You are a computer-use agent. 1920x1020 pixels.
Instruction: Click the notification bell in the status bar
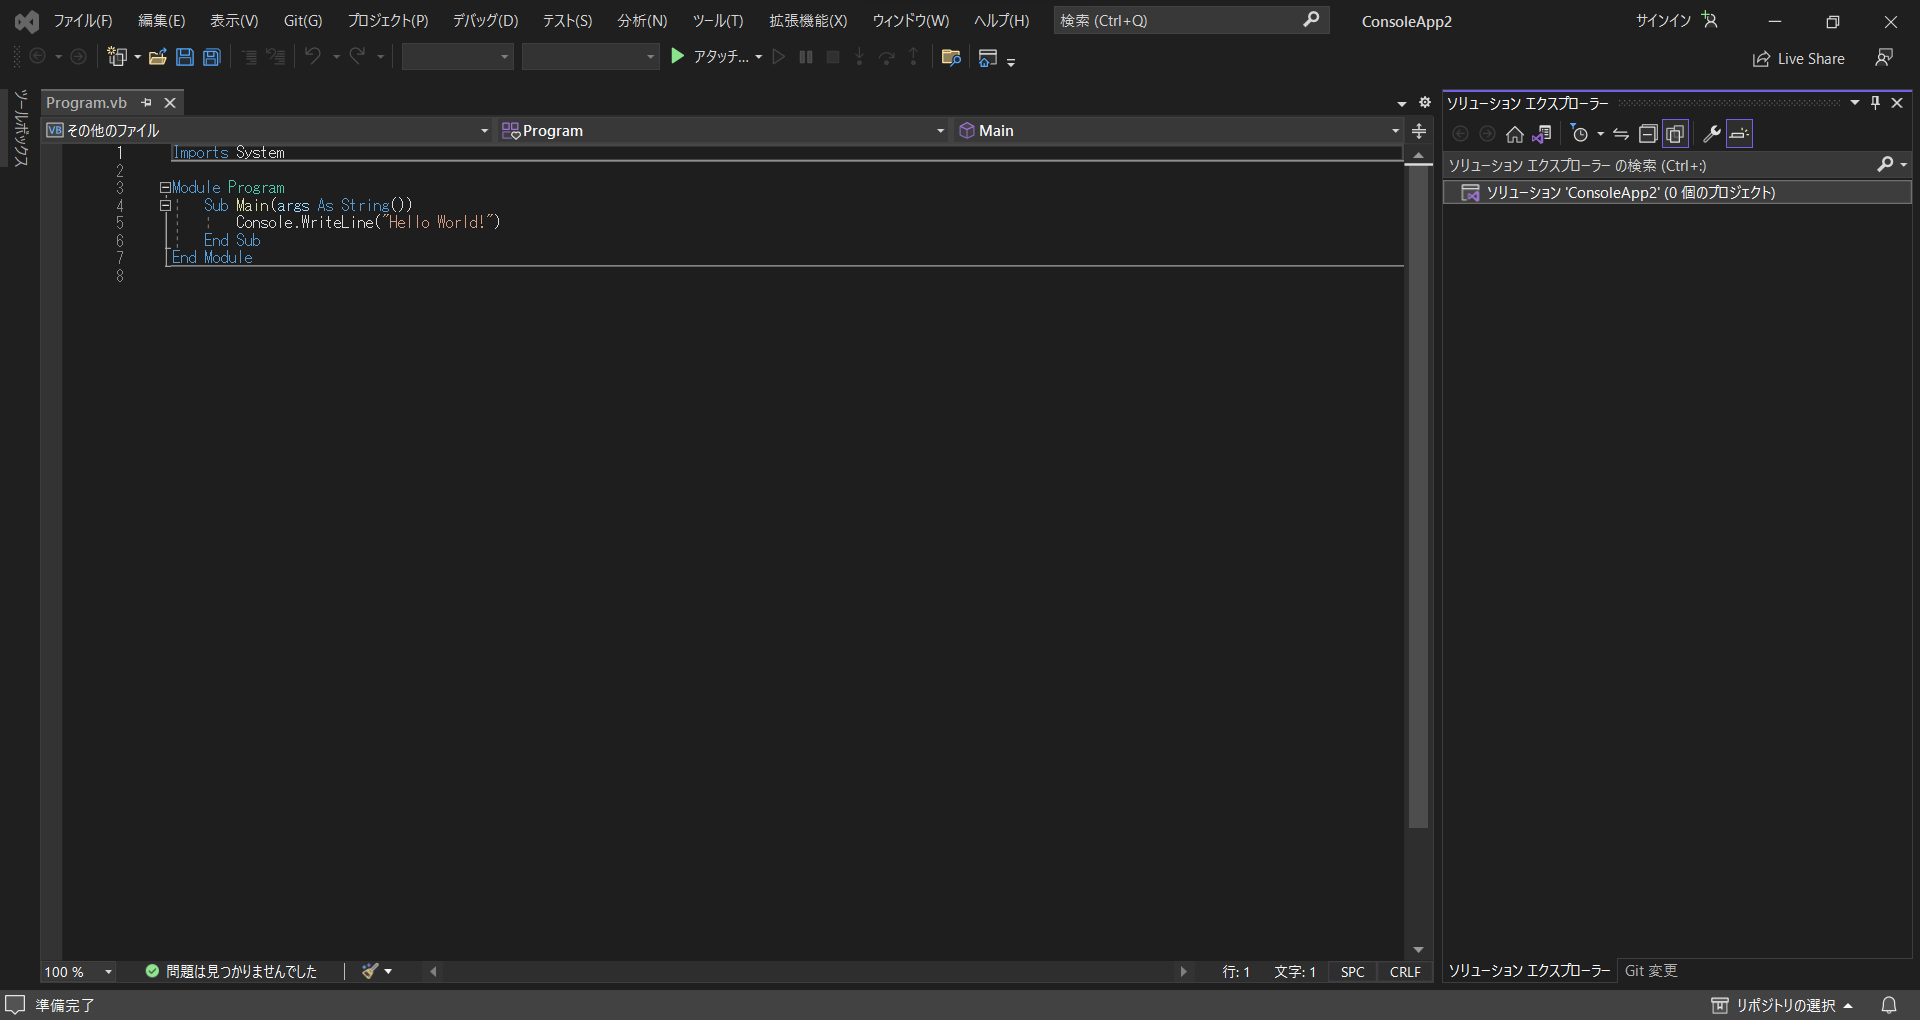coord(1889,1005)
